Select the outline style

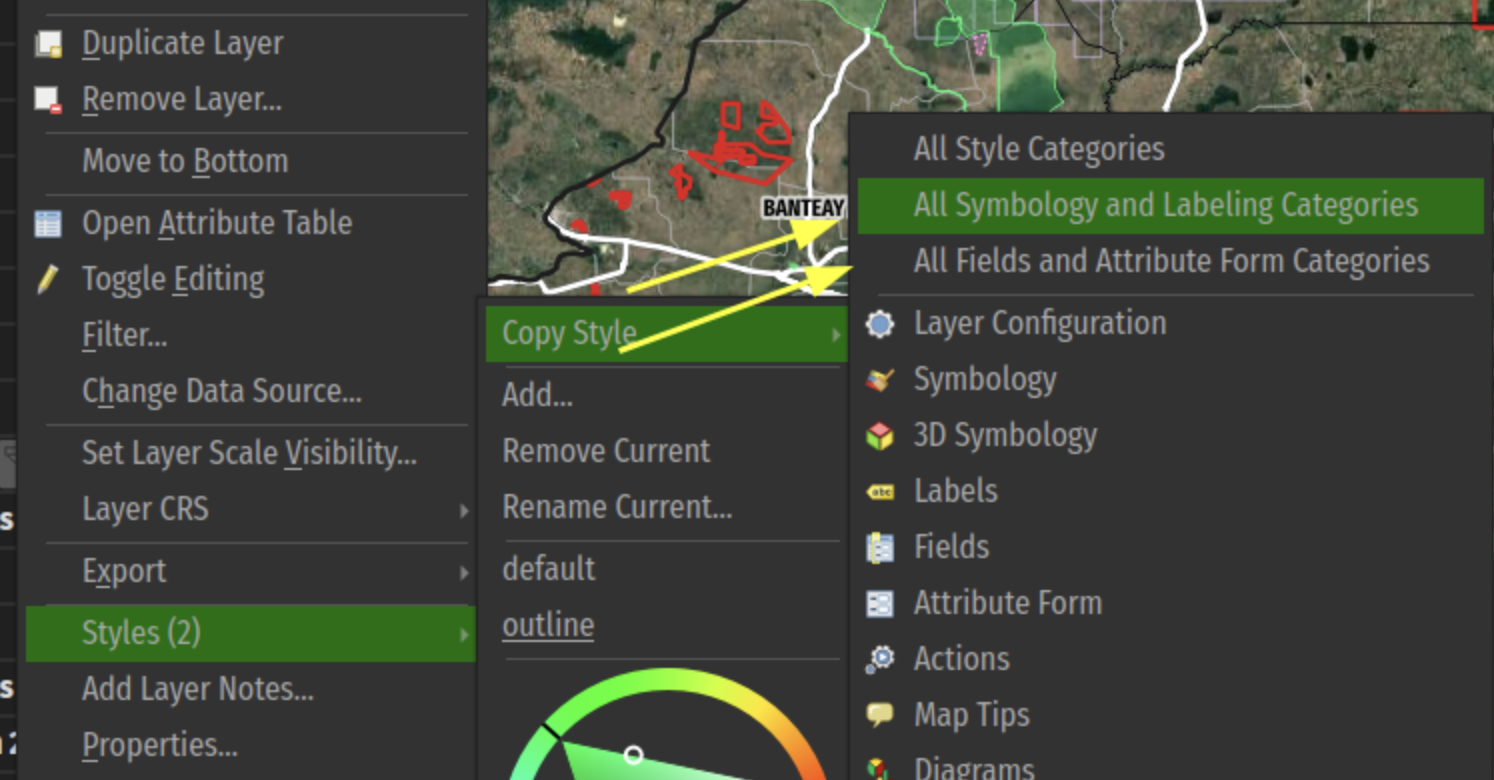pos(548,625)
